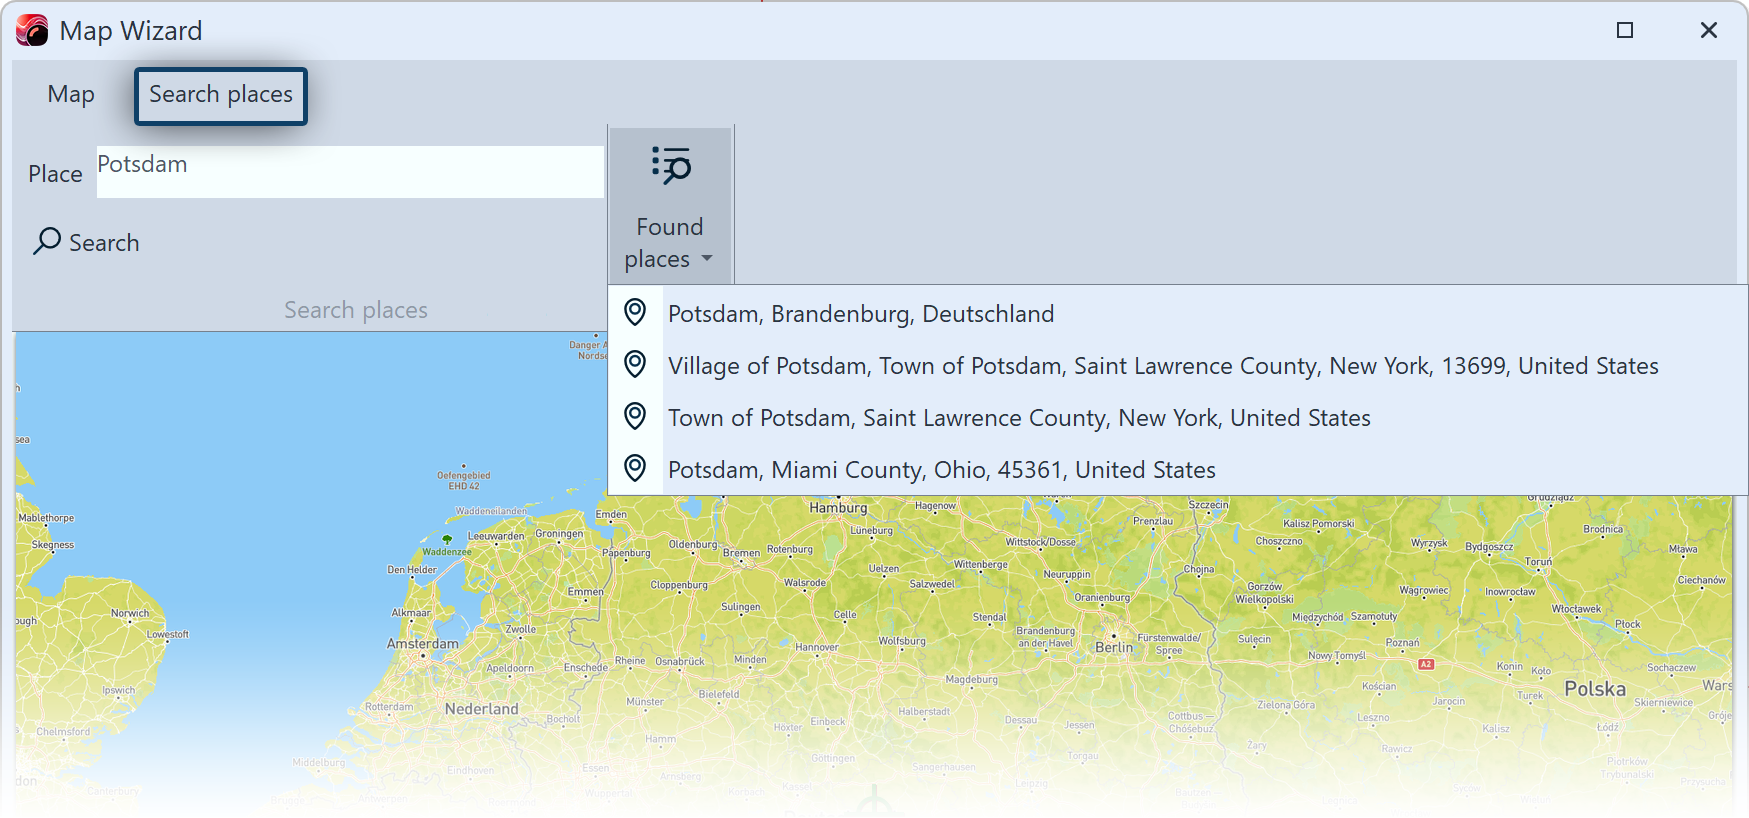Image resolution: width=1749 pixels, height=818 pixels.
Task: Click Hannover label on the map
Action: tap(817, 647)
